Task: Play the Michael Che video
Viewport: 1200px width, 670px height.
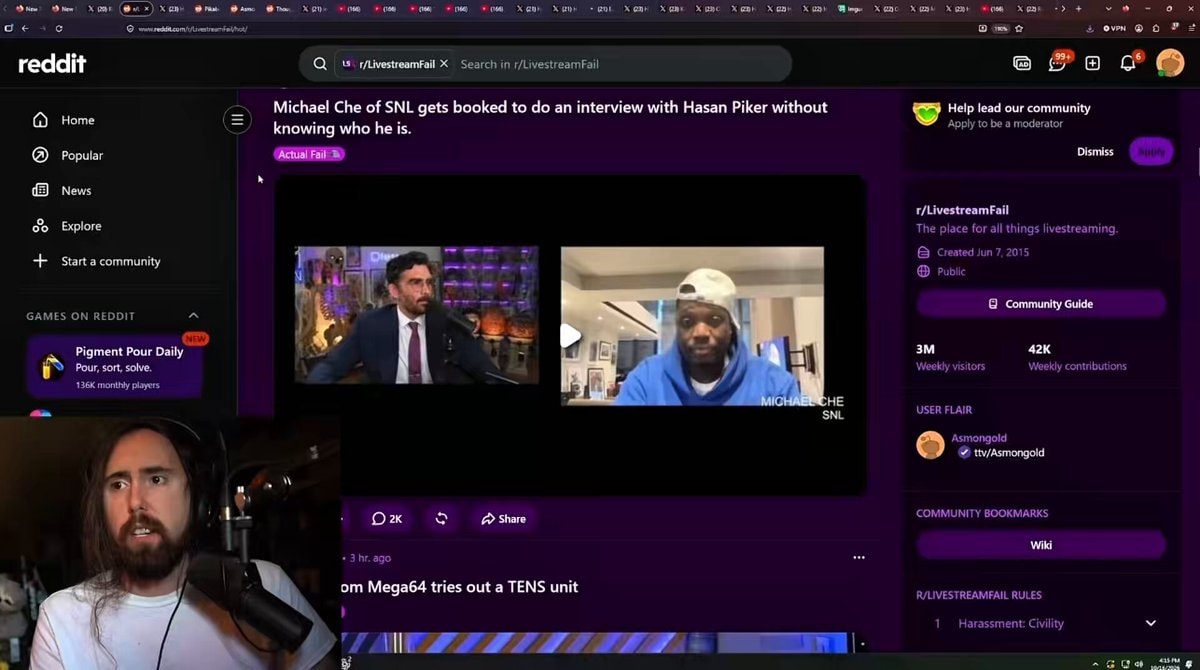Action: 569,335
